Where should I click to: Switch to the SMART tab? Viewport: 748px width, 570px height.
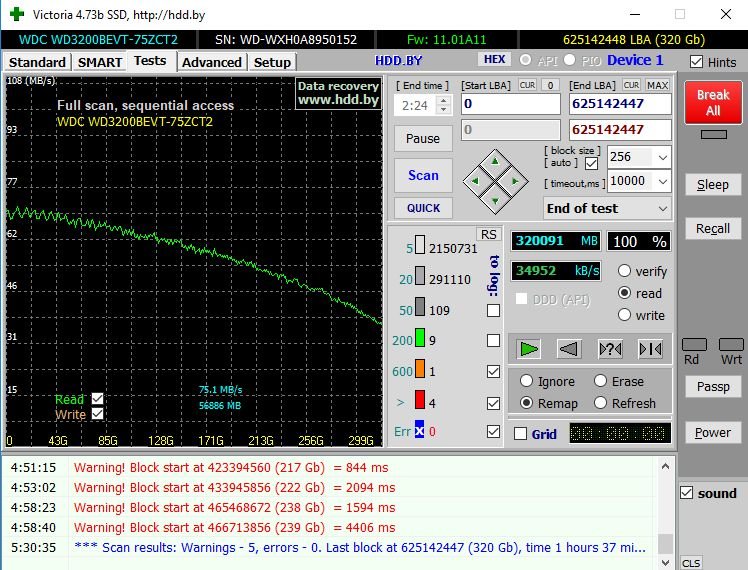pos(100,62)
